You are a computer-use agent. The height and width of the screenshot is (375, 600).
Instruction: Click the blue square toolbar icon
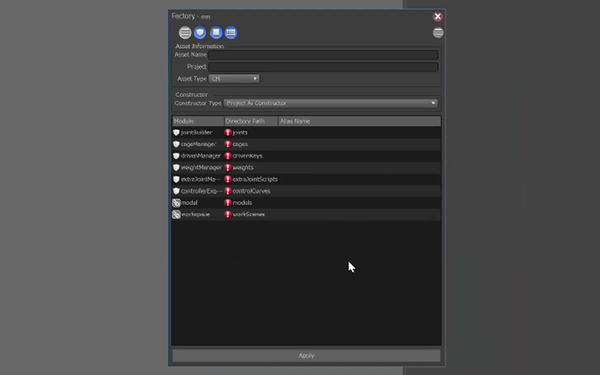click(x=216, y=33)
